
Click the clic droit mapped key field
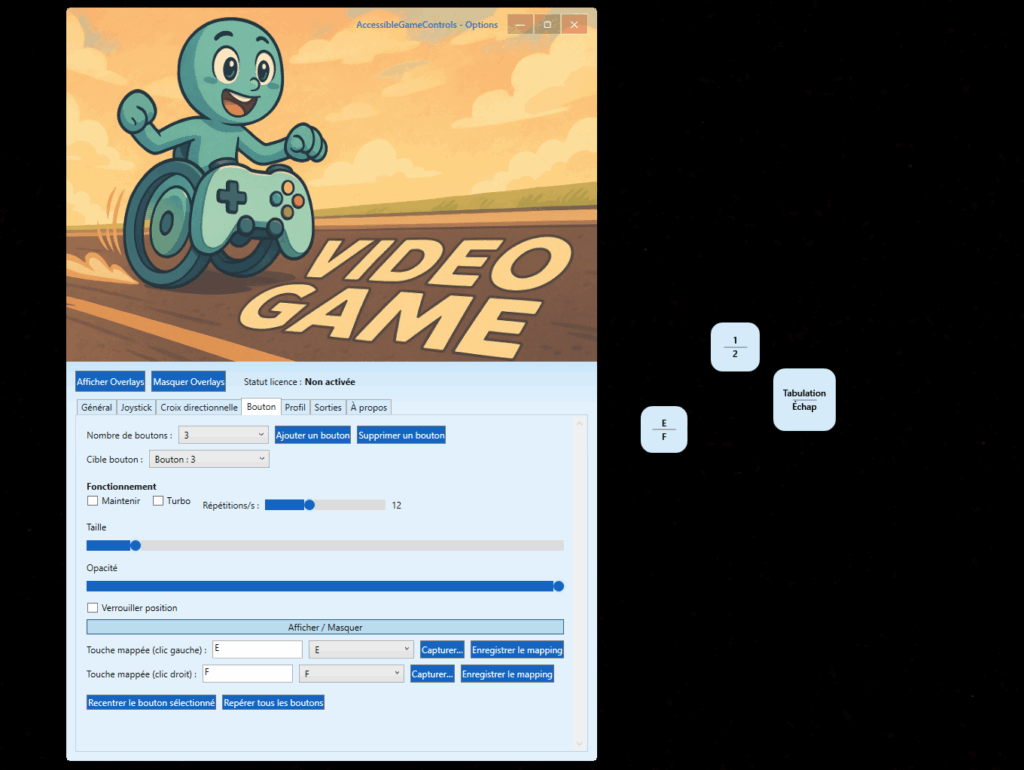coord(247,674)
